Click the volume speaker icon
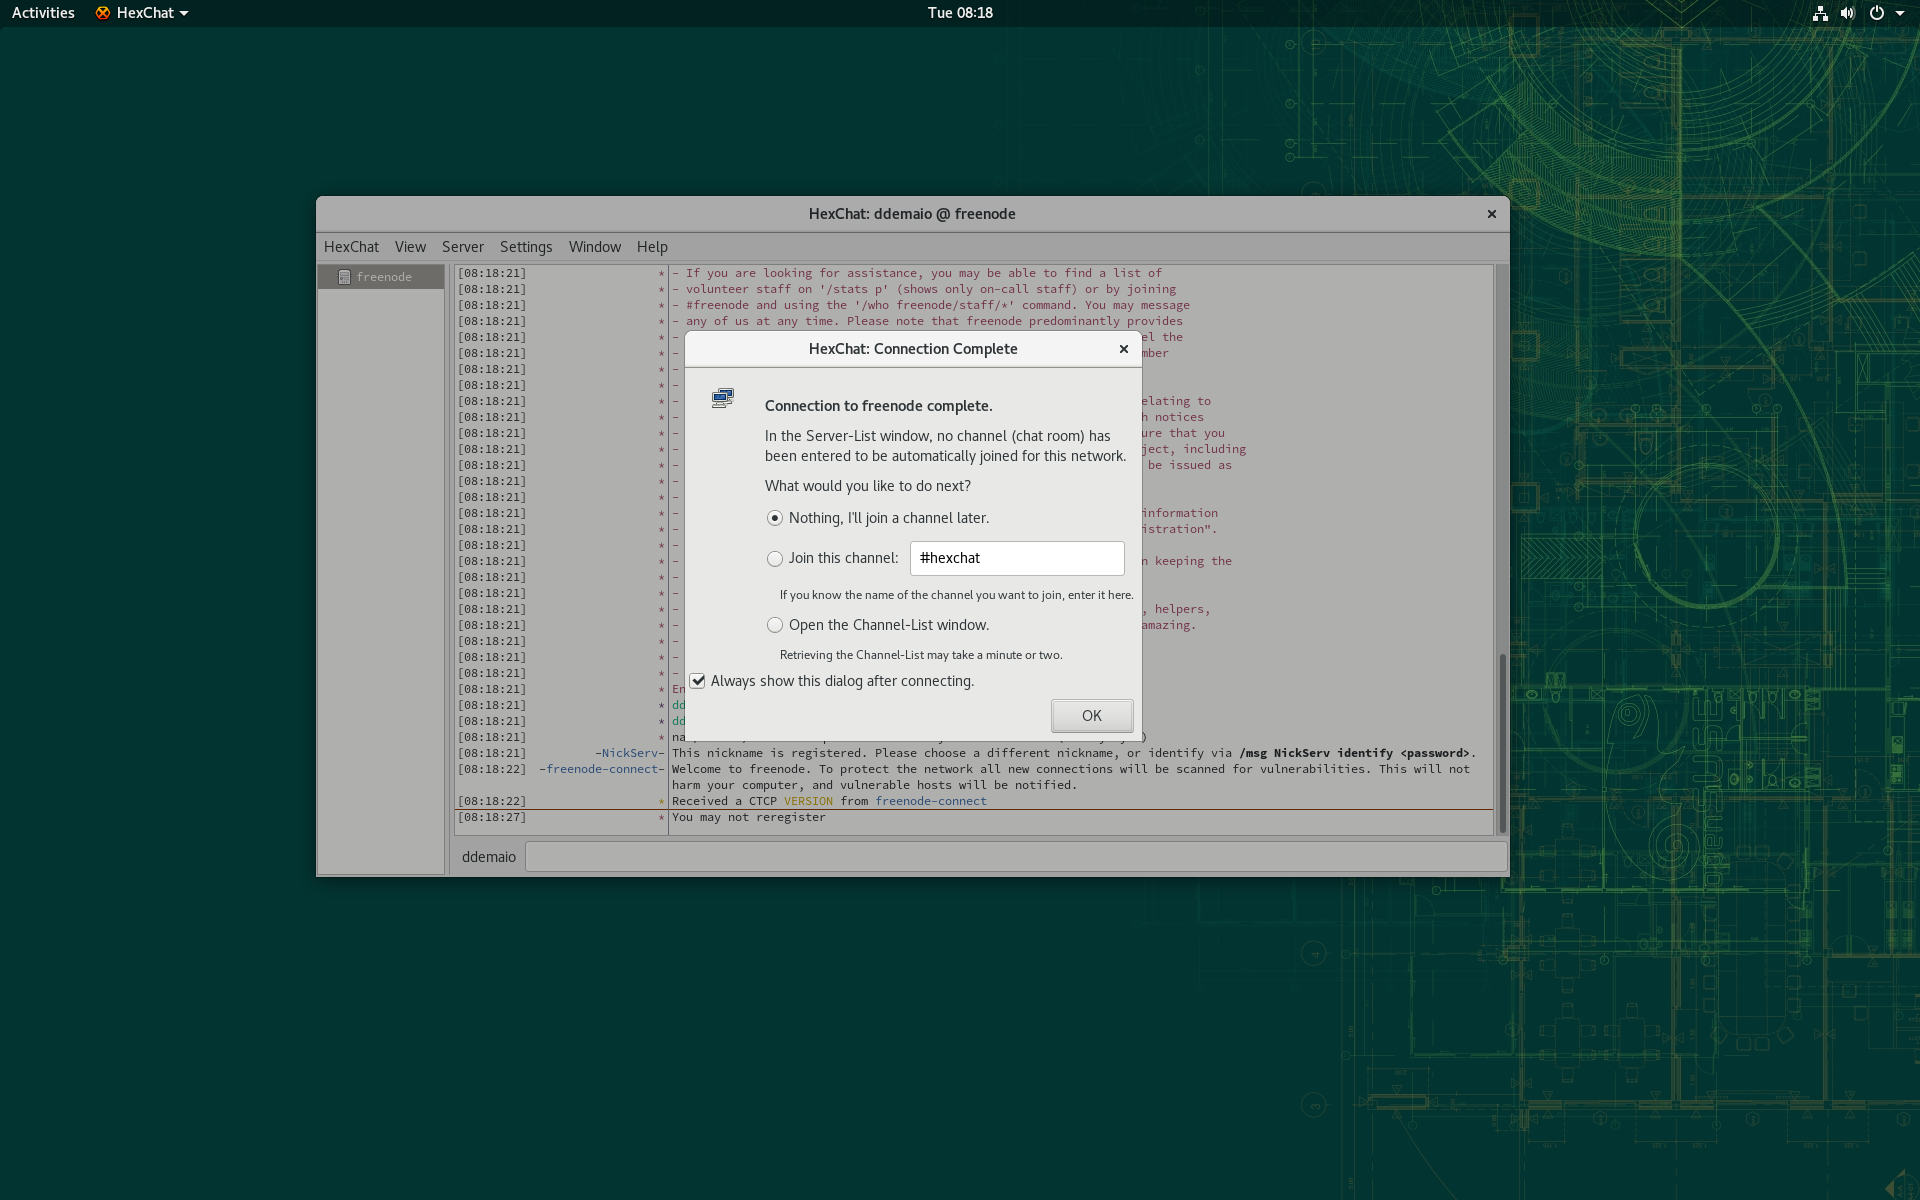Viewport: 1920px width, 1200px height. pyautogui.click(x=1847, y=13)
